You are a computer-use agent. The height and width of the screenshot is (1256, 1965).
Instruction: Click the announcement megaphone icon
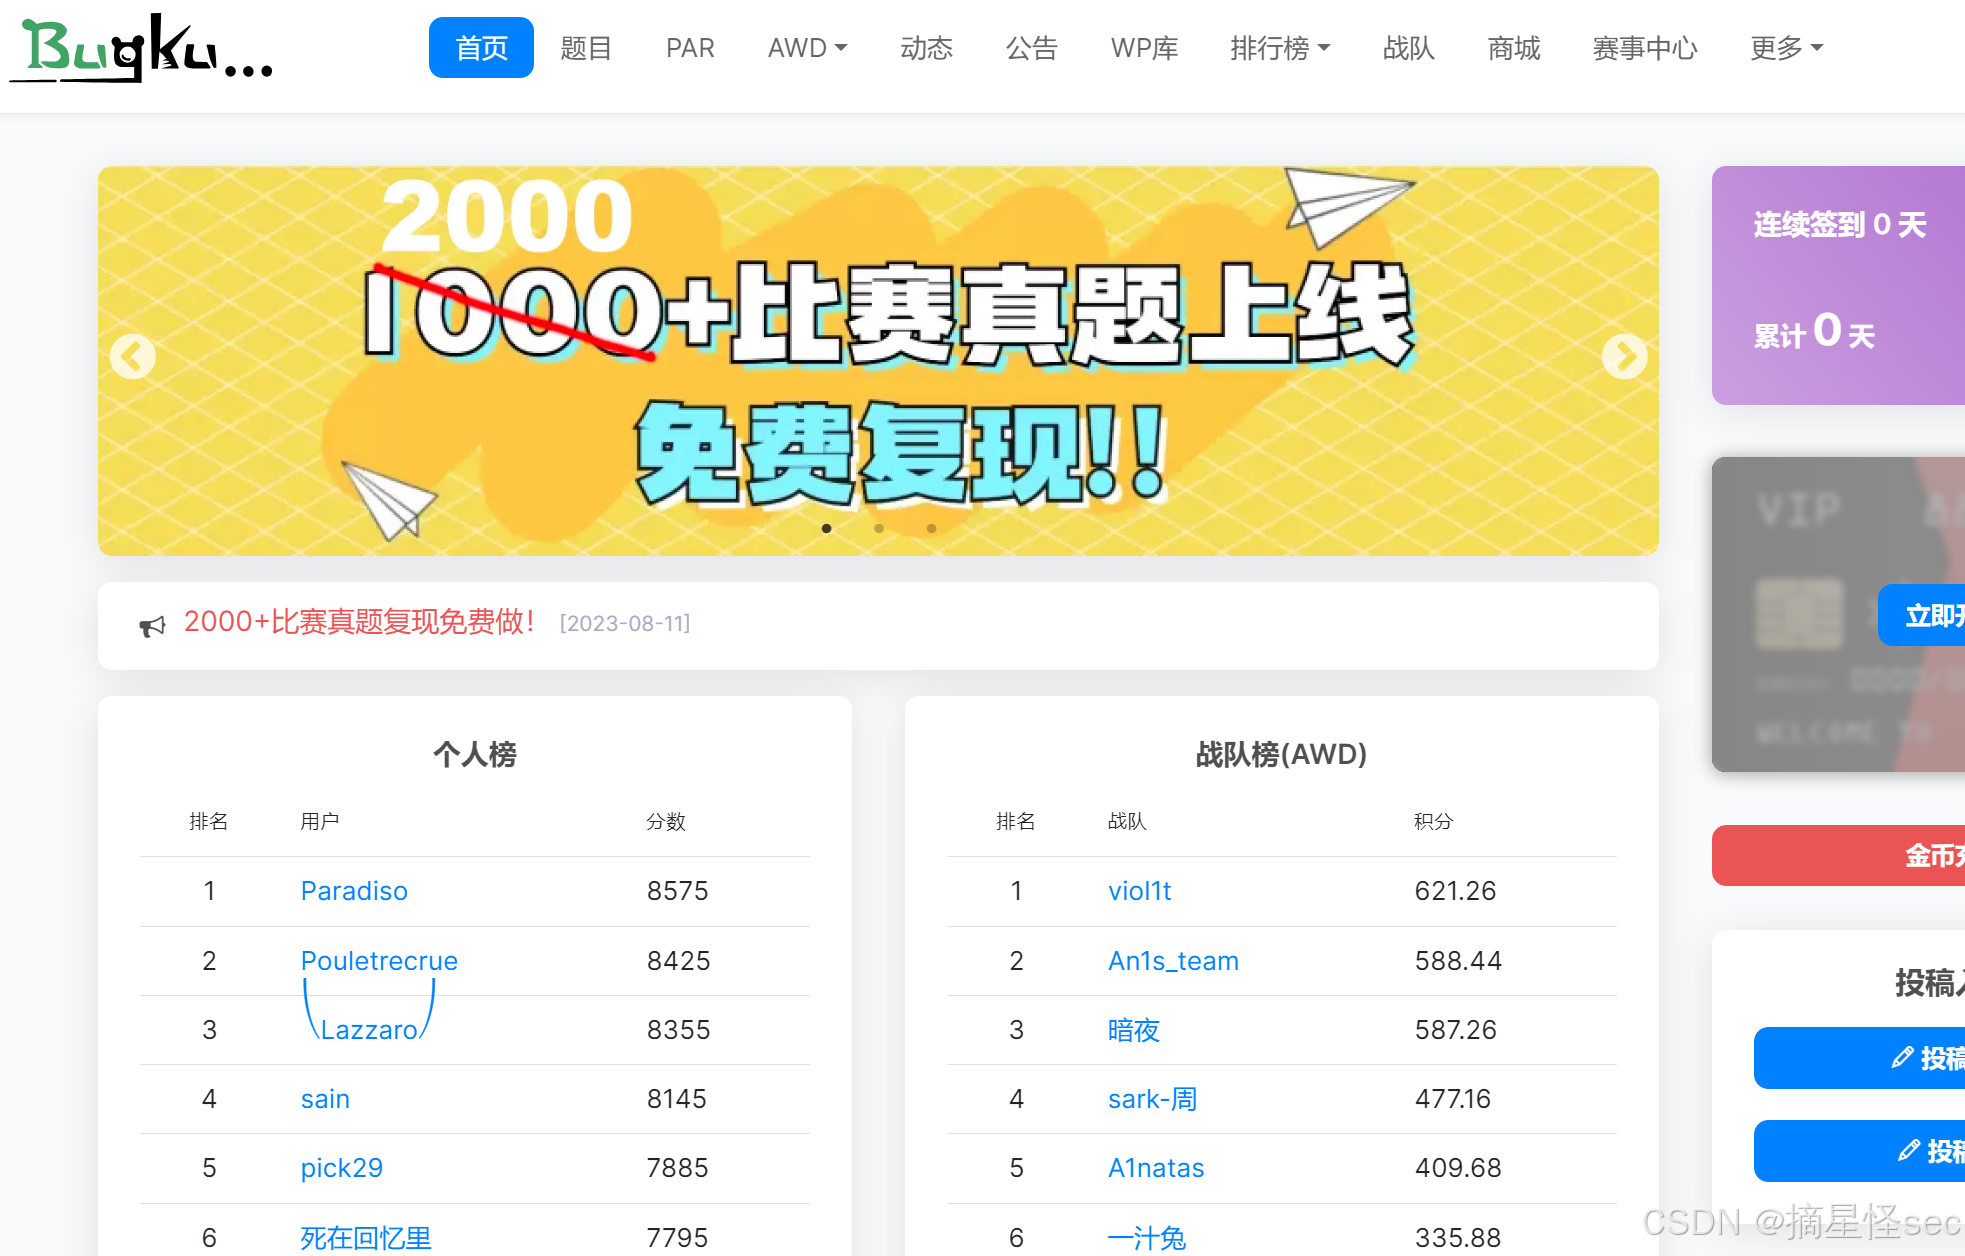(x=152, y=626)
